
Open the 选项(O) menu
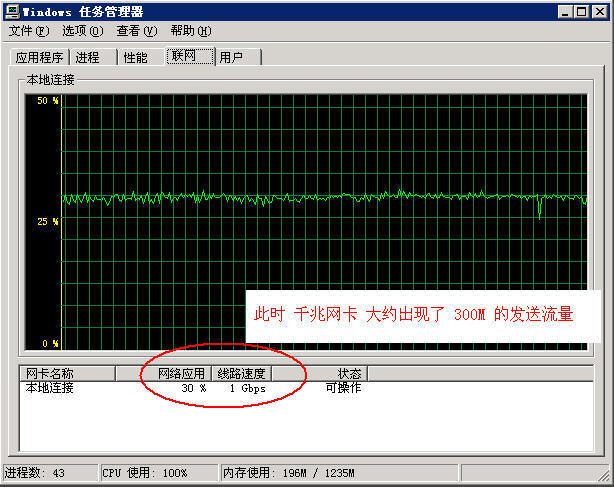pyautogui.click(x=83, y=31)
